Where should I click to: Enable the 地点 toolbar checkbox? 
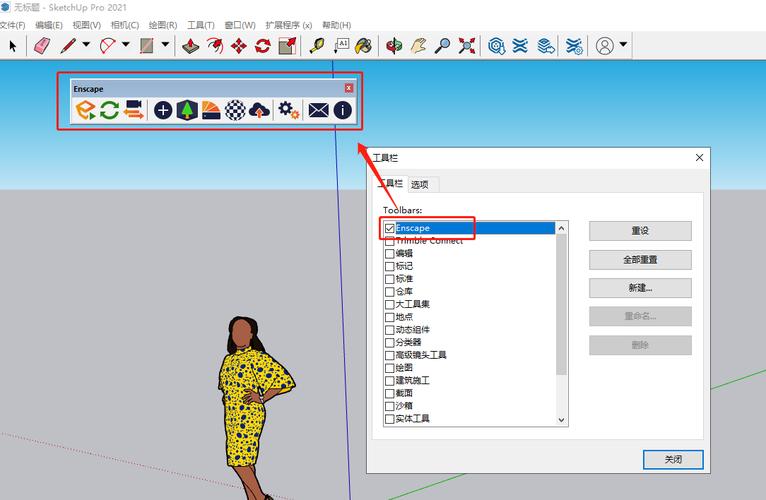pyautogui.click(x=389, y=317)
